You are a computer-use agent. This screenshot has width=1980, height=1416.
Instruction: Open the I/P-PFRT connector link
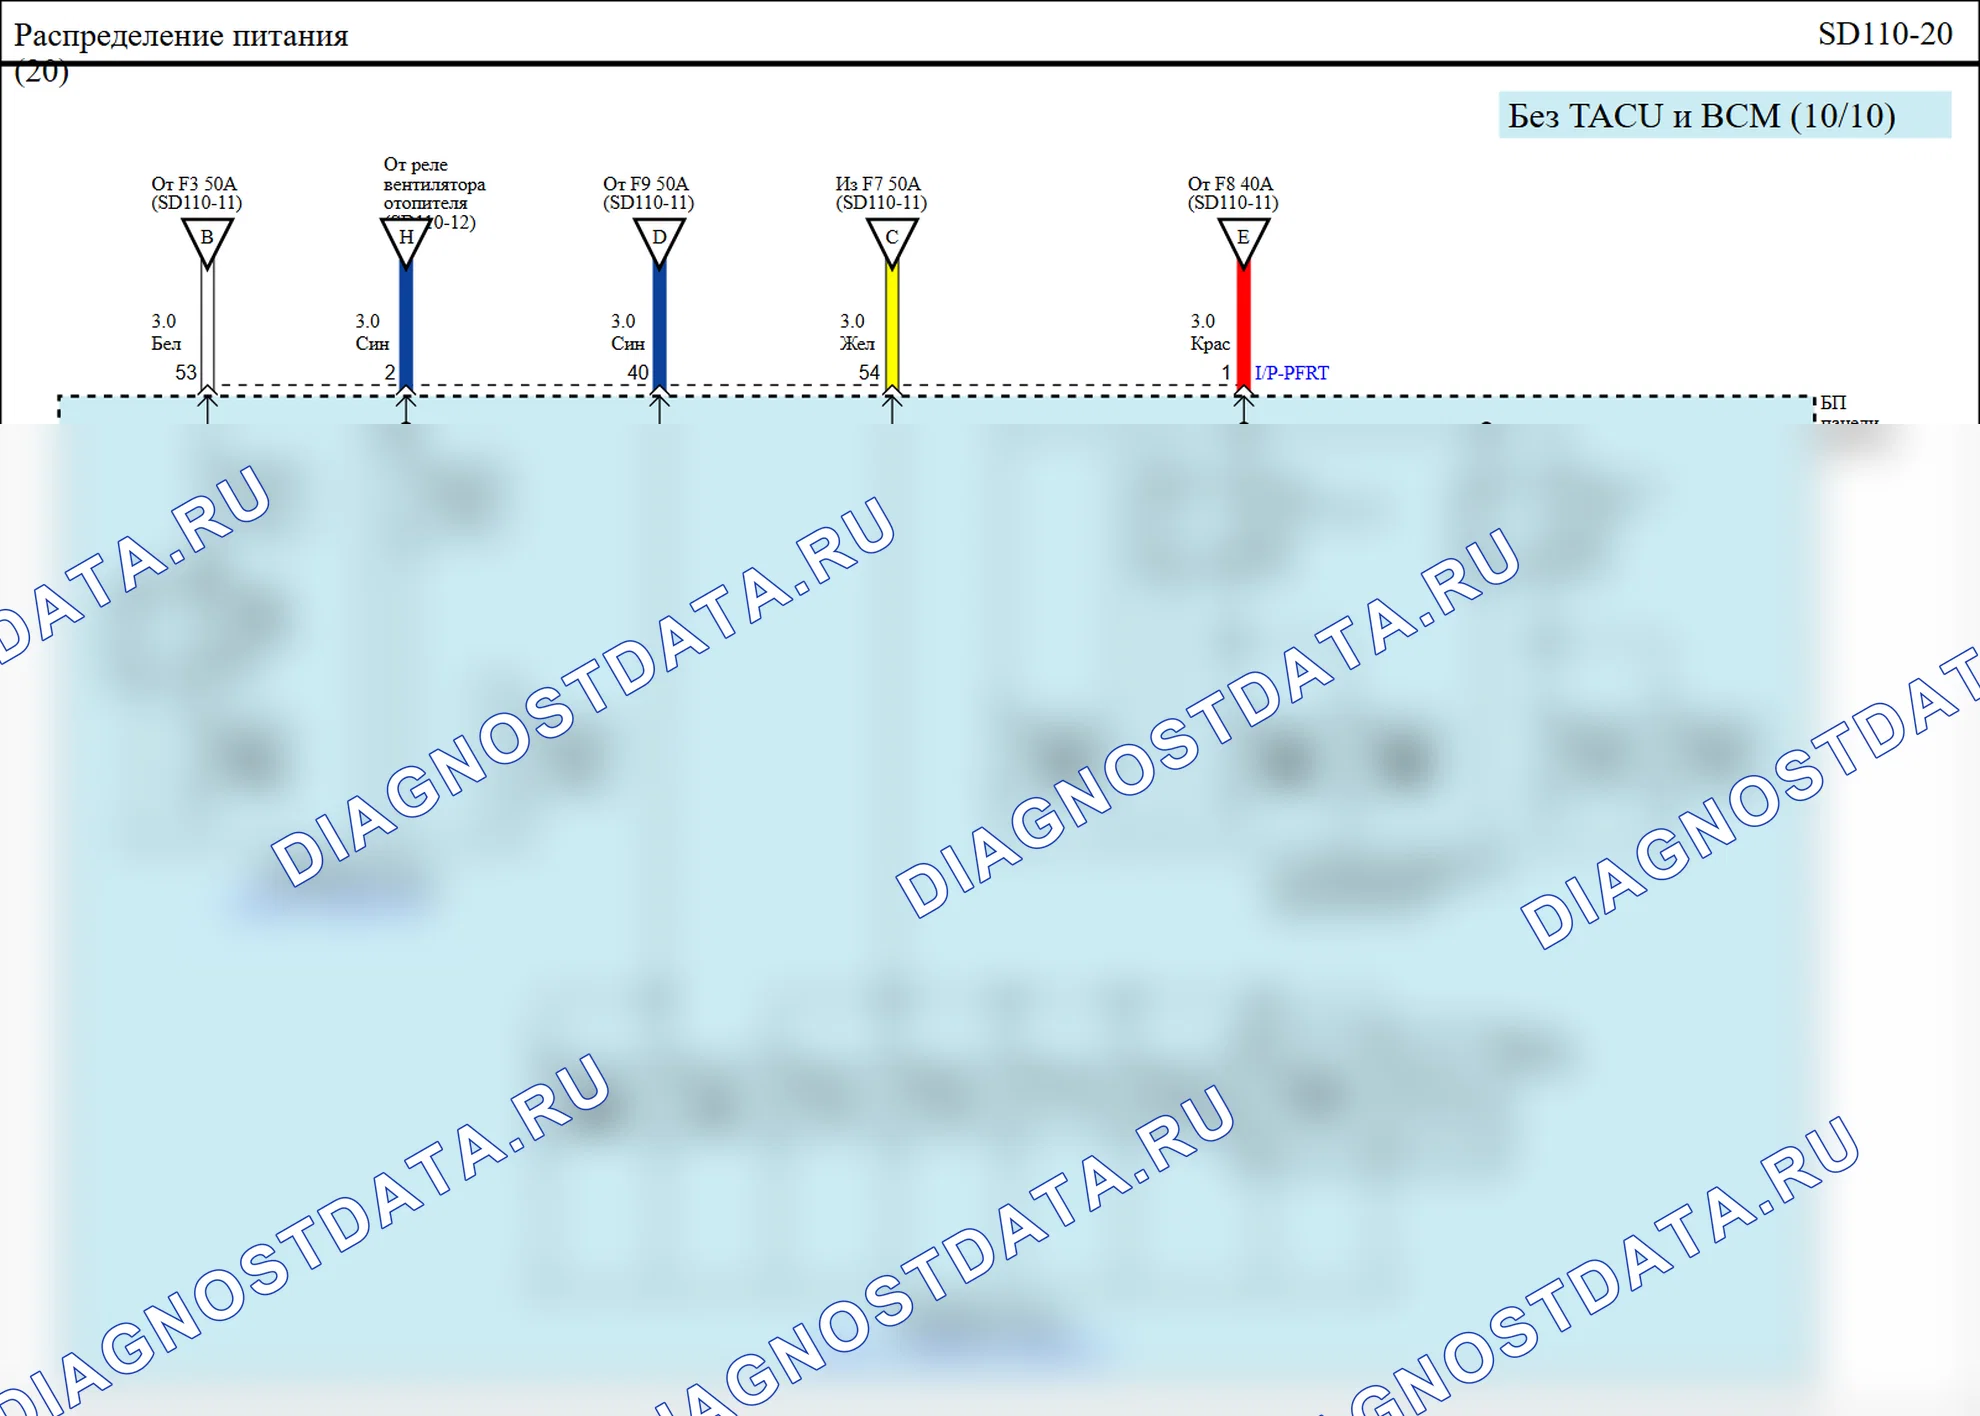coord(1291,373)
